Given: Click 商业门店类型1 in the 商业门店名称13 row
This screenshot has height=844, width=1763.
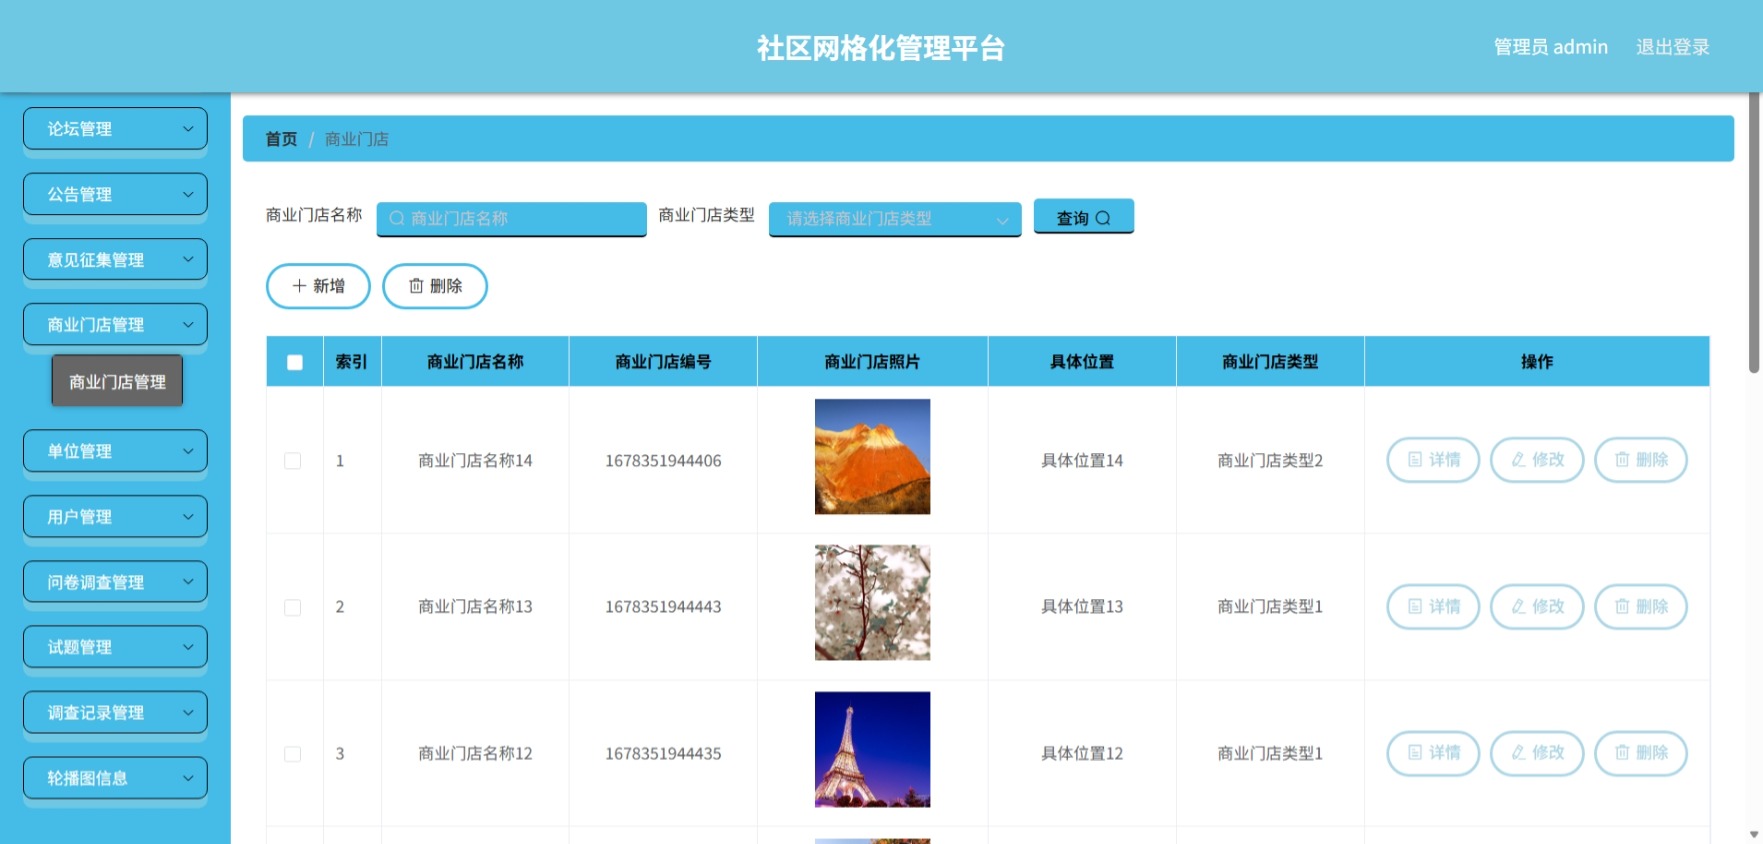Looking at the screenshot, I should [1270, 607].
